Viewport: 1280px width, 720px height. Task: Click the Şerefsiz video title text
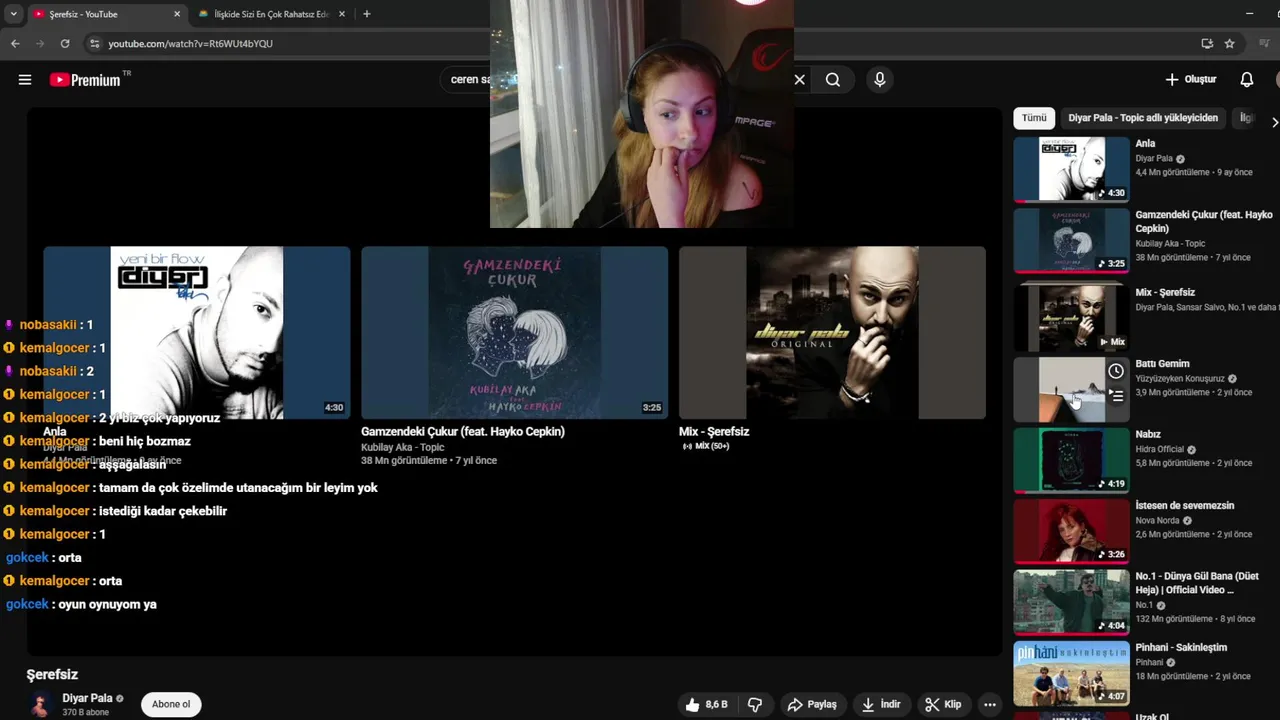pyautogui.click(x=52, y=675)
